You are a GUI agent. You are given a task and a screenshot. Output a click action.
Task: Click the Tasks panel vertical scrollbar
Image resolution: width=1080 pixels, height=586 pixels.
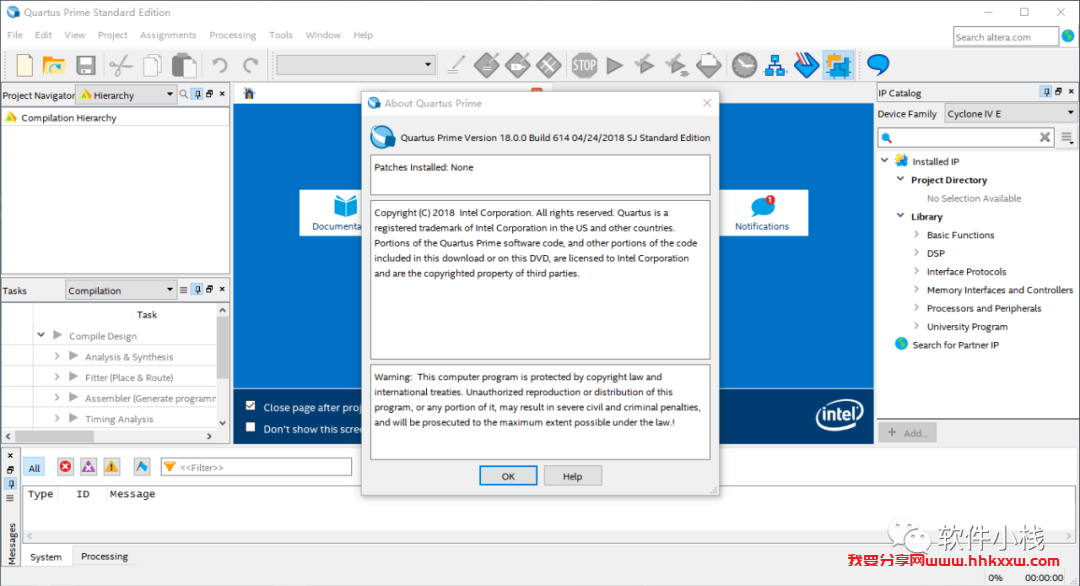(x=222, y=366)
